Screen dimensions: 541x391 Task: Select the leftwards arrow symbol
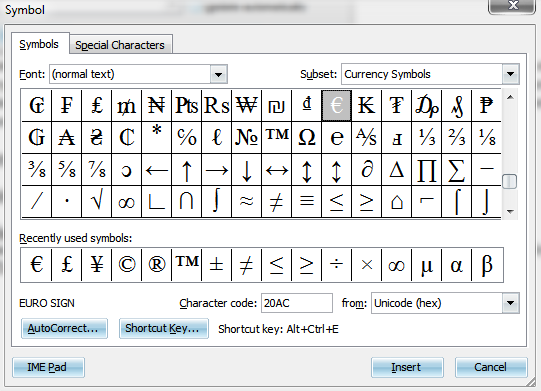tap(156, 169)
